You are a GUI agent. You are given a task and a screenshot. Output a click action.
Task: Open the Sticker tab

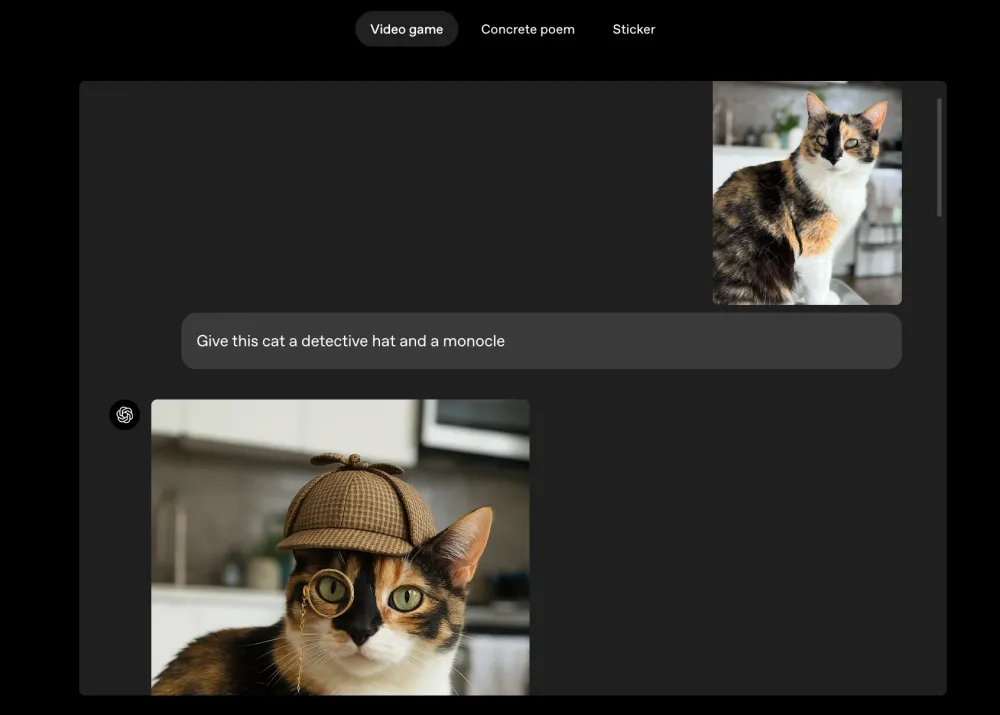633,29
